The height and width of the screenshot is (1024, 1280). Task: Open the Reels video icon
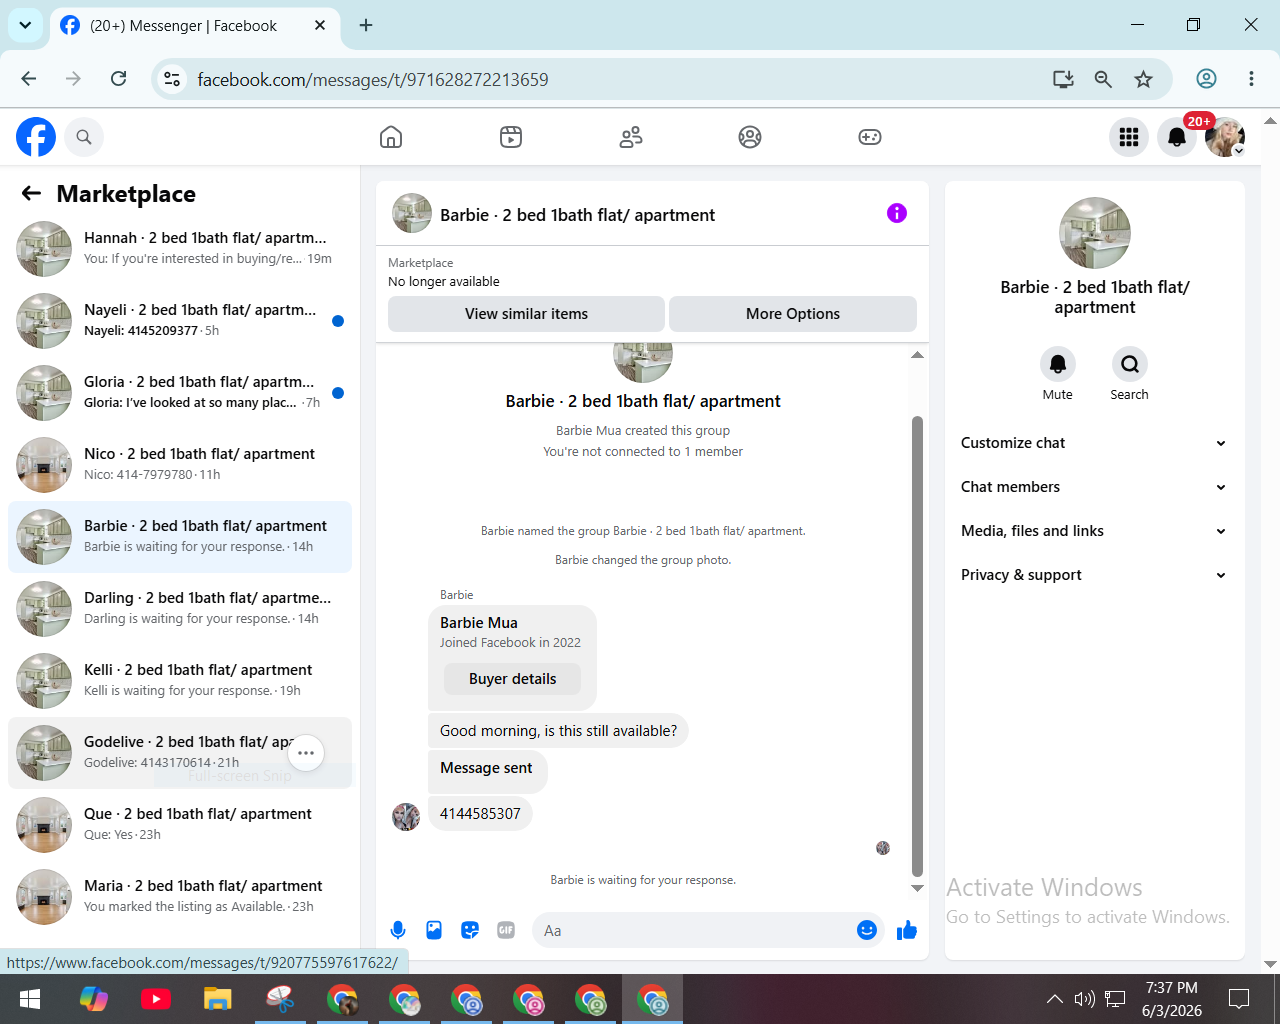(511, 137)
